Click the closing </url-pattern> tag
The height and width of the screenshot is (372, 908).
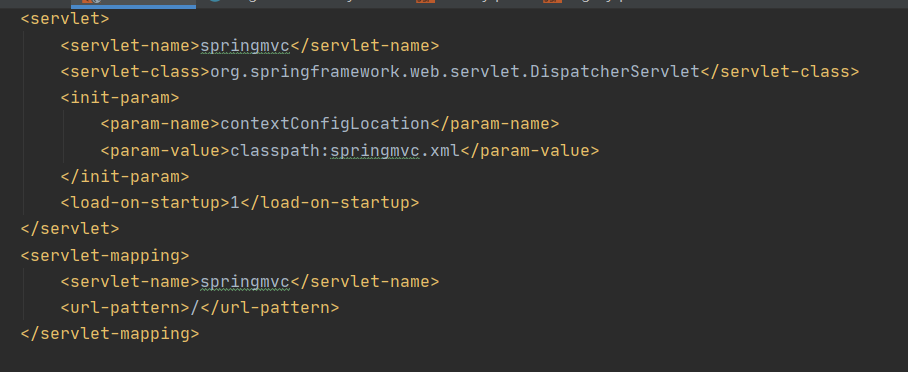(x=270, y=307)
